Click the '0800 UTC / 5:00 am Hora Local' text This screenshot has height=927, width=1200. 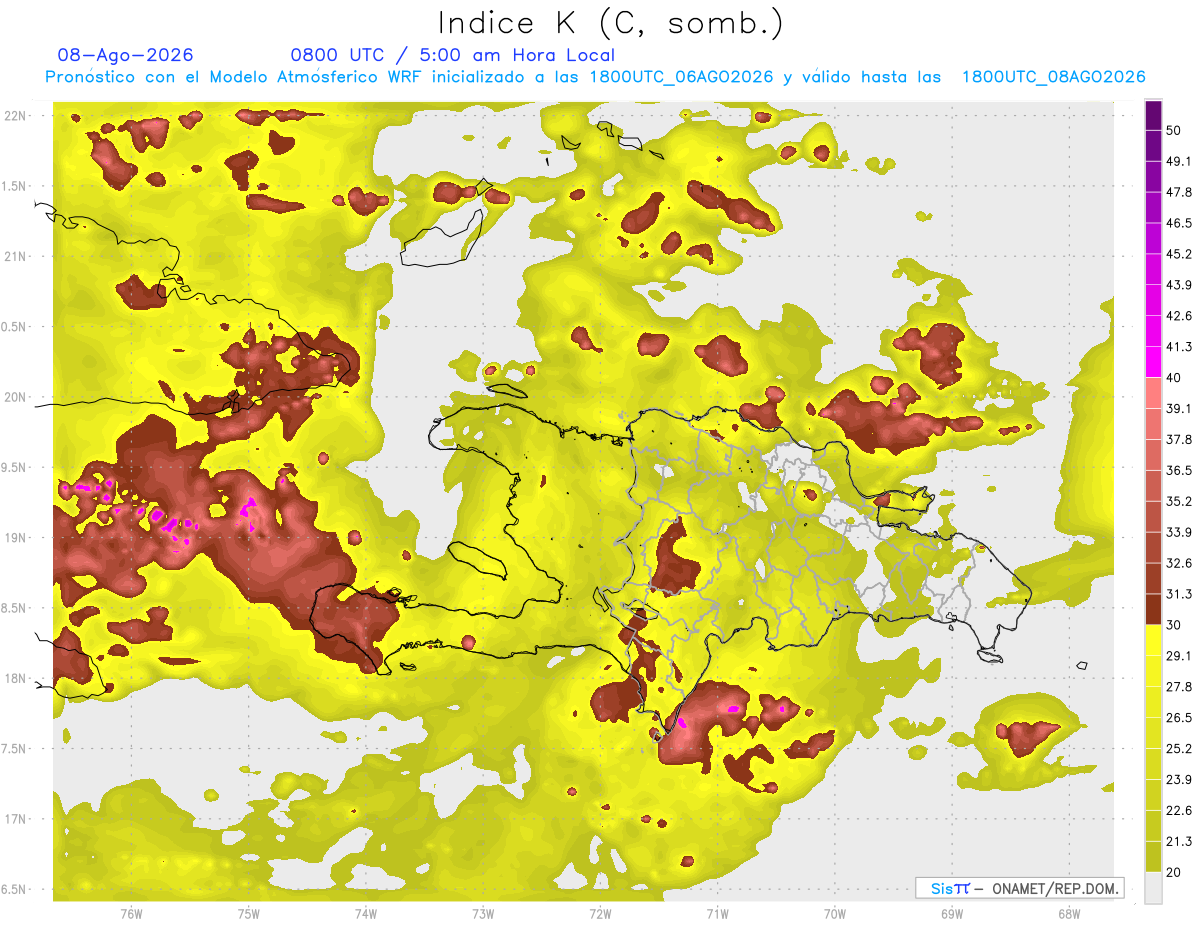pyautogui.click(x=453, y=55)
